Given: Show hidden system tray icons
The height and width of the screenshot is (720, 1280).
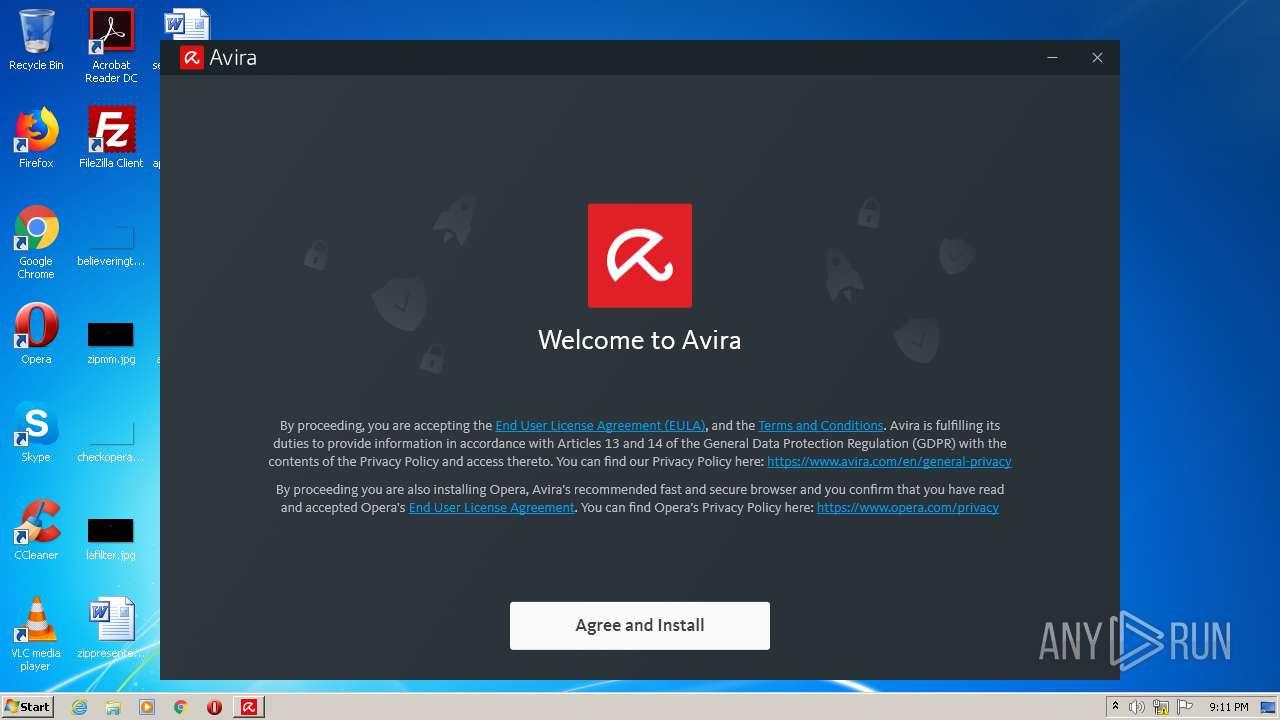Looking at the screenshot, I should click(x=1115, y=707).
